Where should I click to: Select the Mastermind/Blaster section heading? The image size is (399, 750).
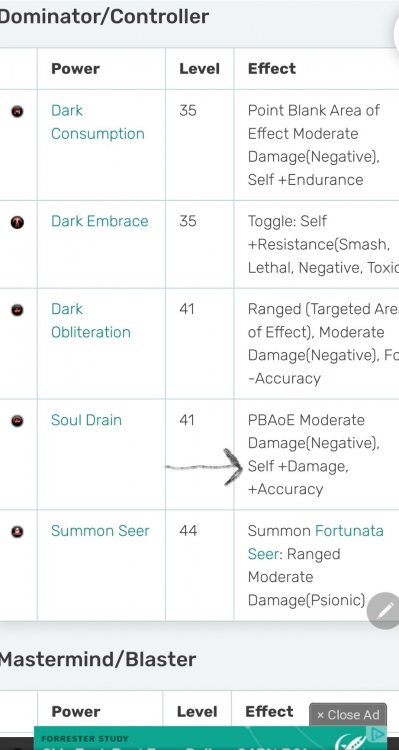pyautogui.click(x=97, y=660)
